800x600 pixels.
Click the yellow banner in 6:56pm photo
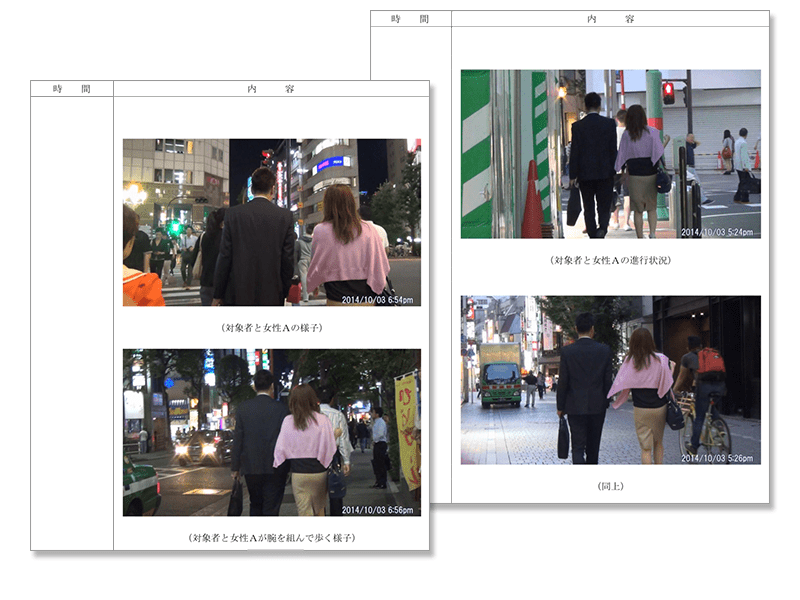coord(407,430)
